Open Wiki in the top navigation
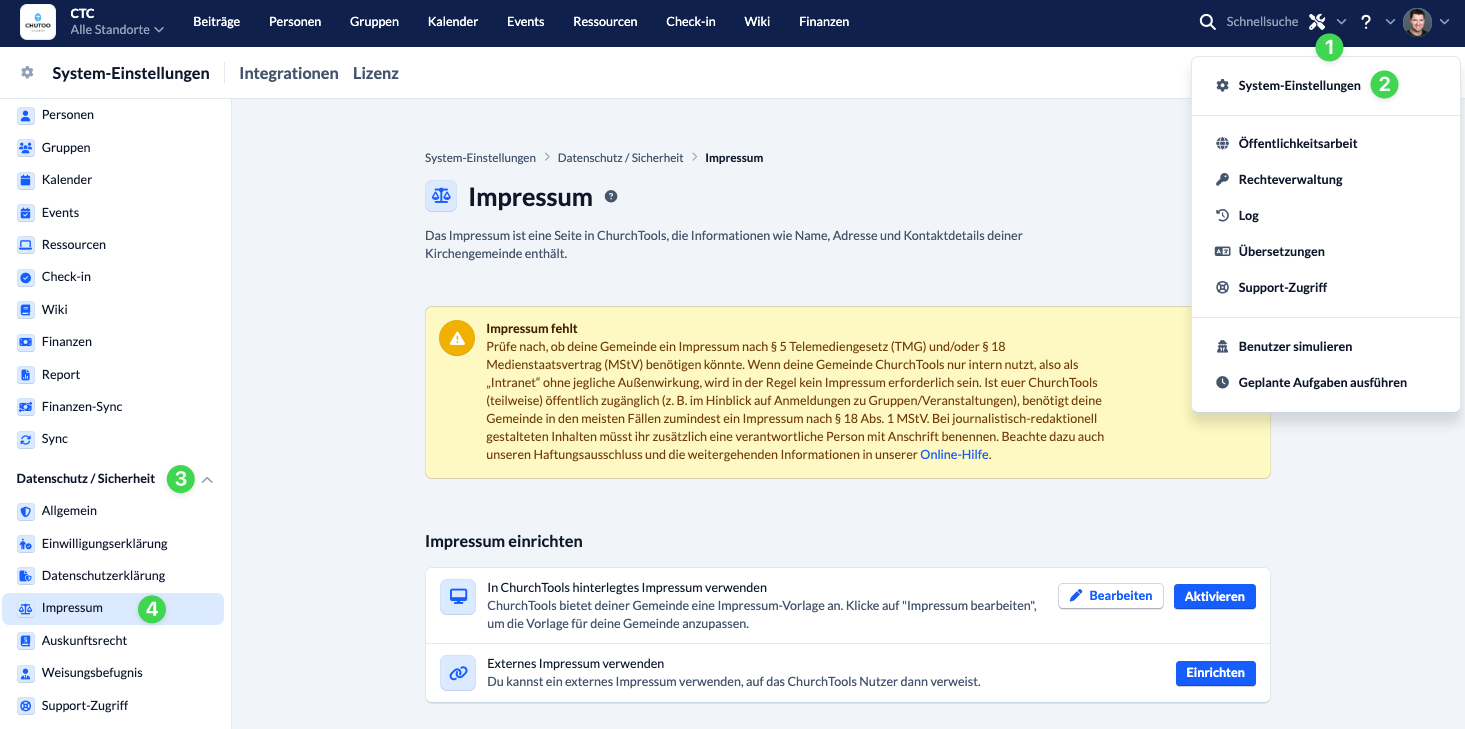Image resolution: width=1465 pixels, height=729 pixels. (757, 22)
